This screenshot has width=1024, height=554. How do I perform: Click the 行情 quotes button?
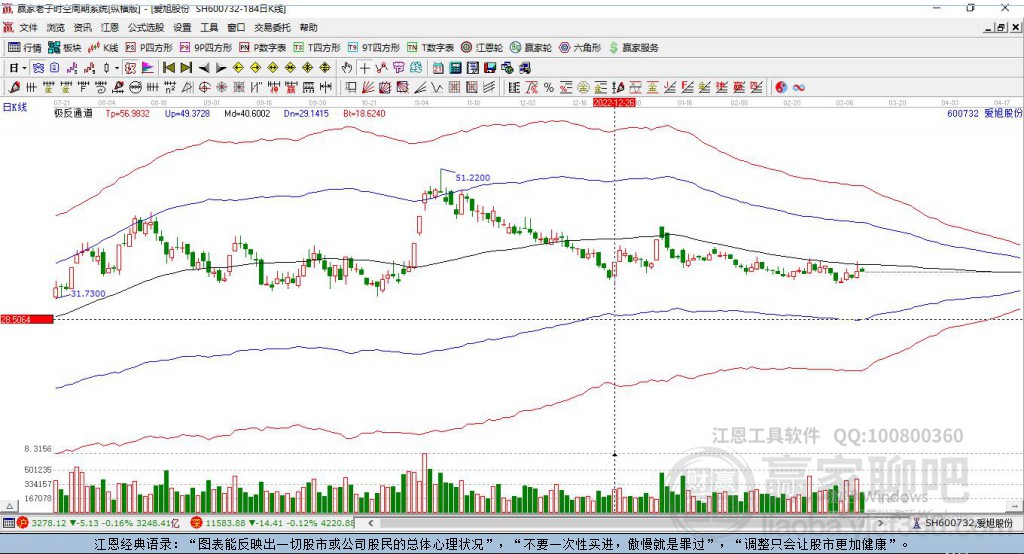point(25,48)
